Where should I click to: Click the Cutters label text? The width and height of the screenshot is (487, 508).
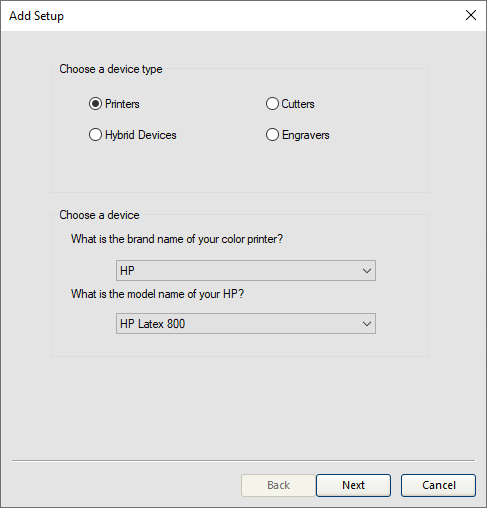pos(298,104)
